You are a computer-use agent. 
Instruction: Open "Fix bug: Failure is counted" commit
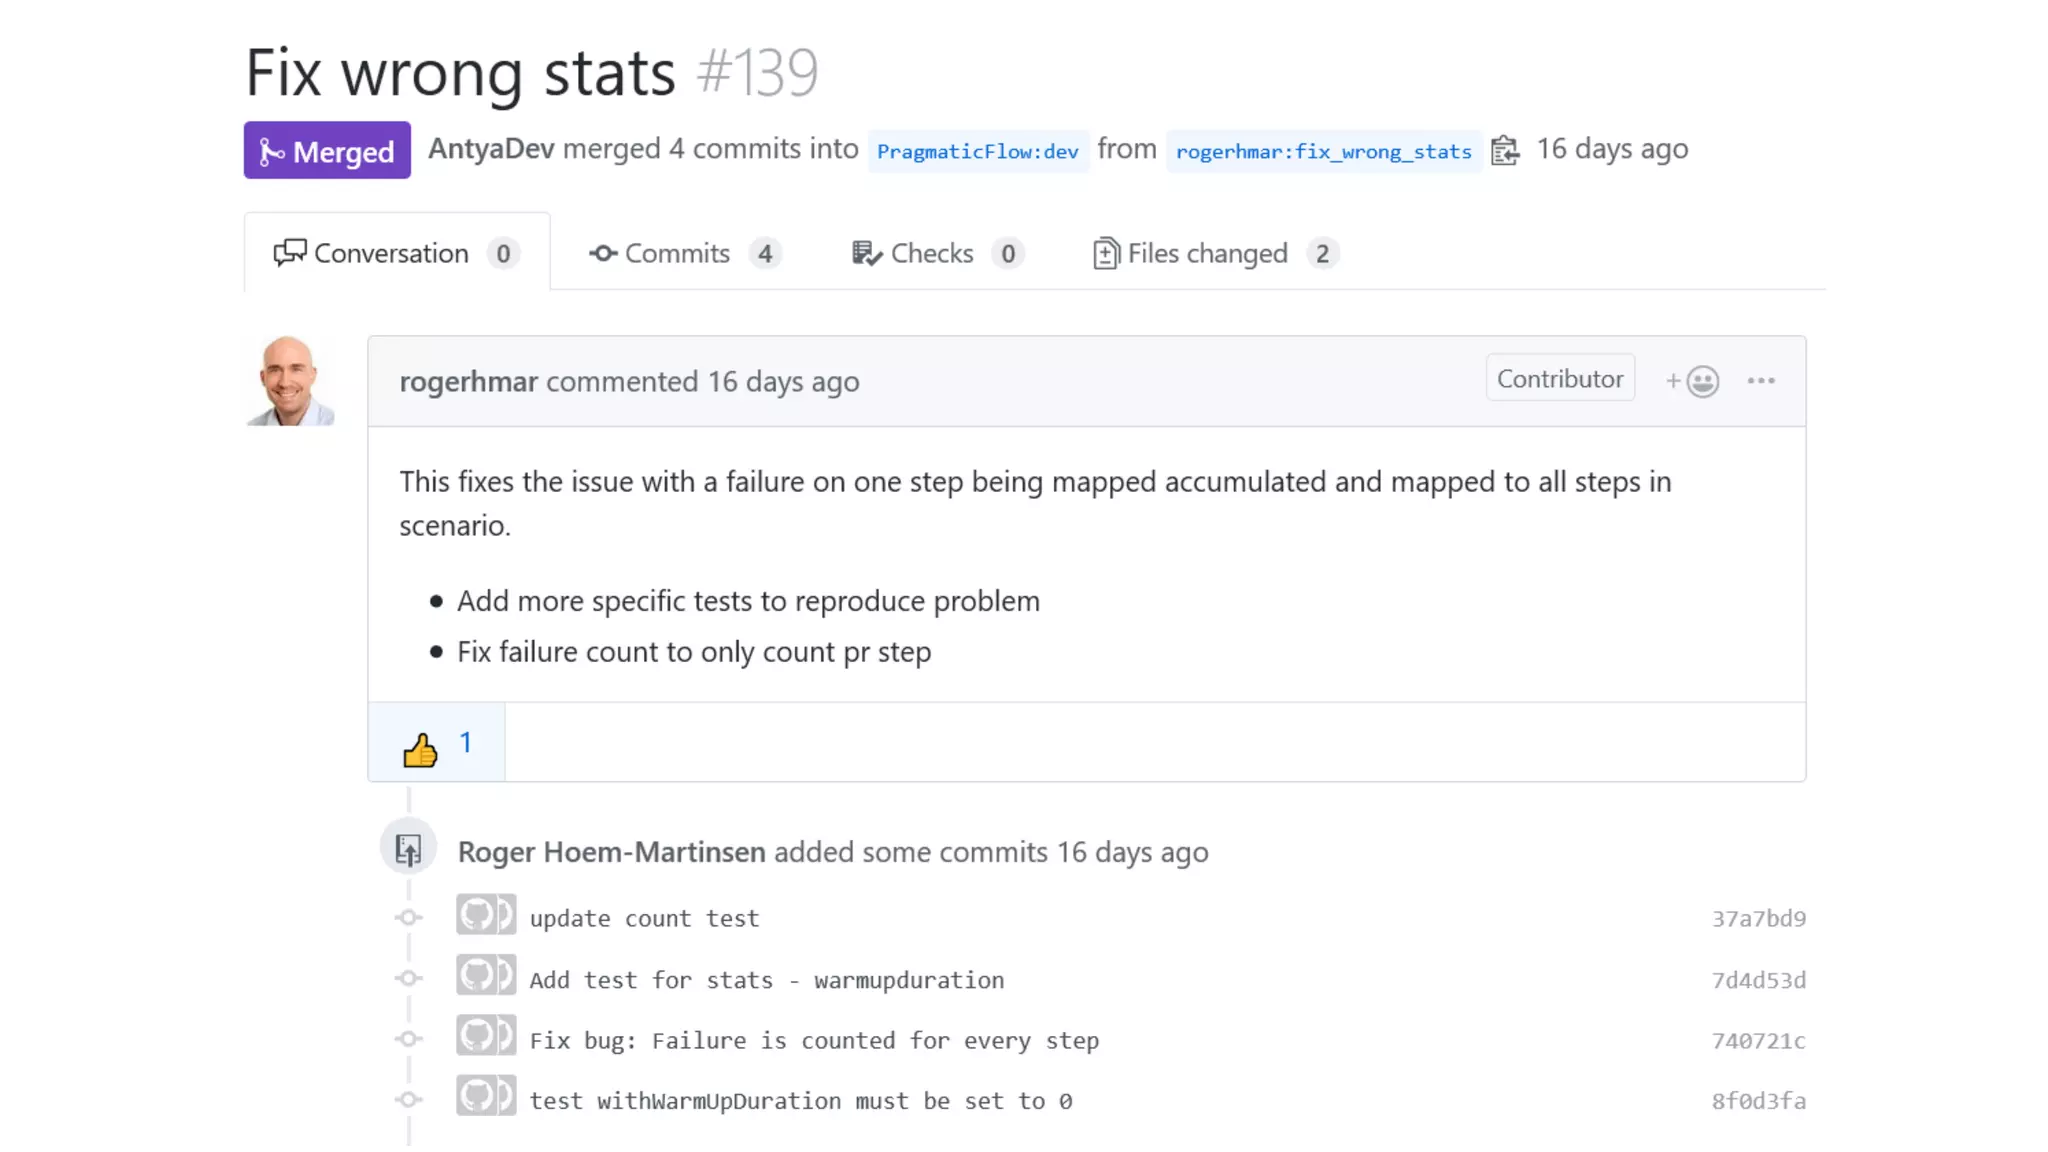[814, 1041]
